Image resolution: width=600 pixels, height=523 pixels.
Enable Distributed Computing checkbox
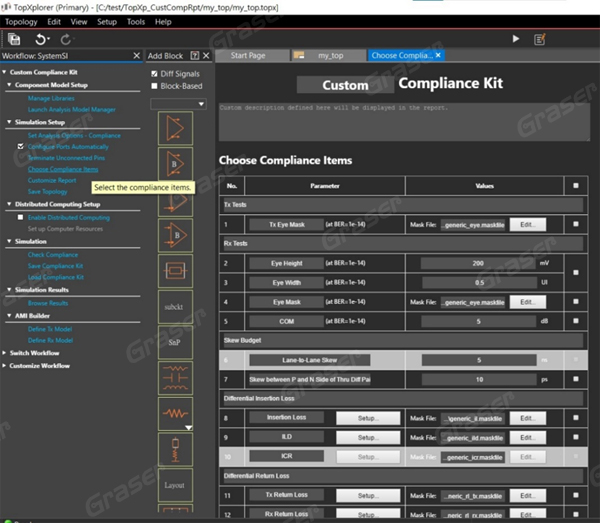pos(21,217)
